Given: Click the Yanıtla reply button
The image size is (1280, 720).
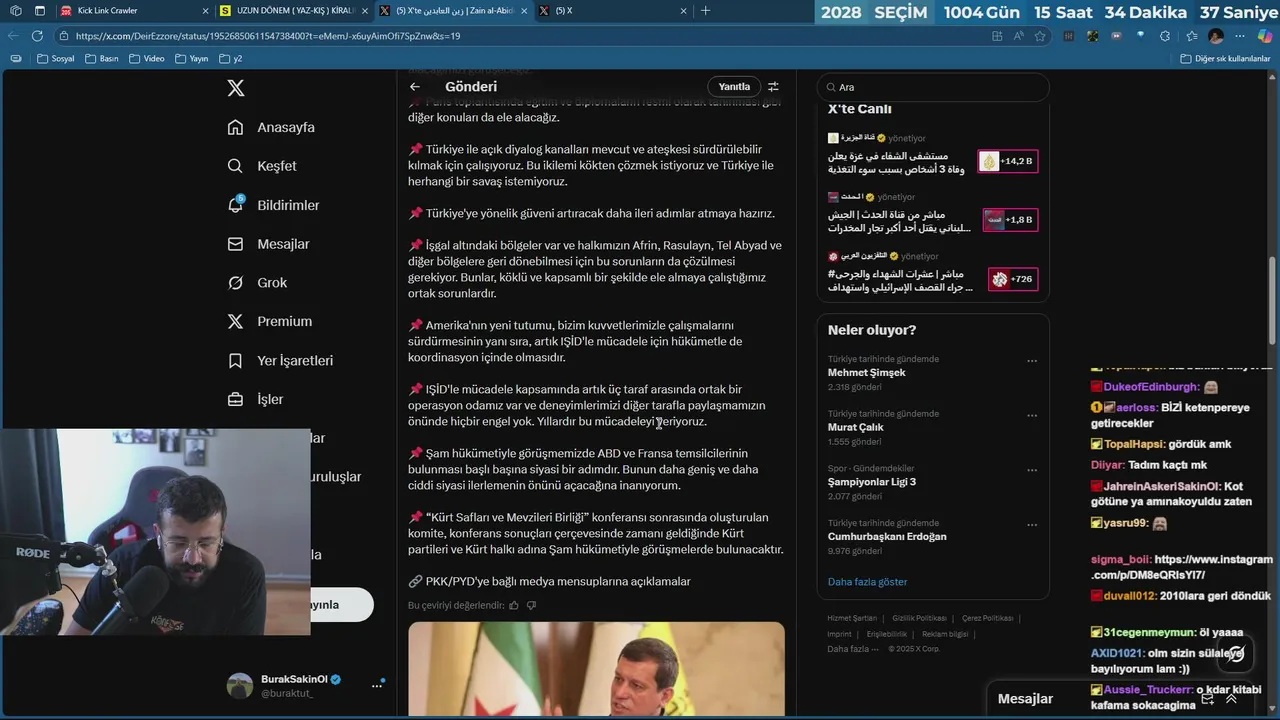Looking at the screenshot, I should (x=734, y=87).
